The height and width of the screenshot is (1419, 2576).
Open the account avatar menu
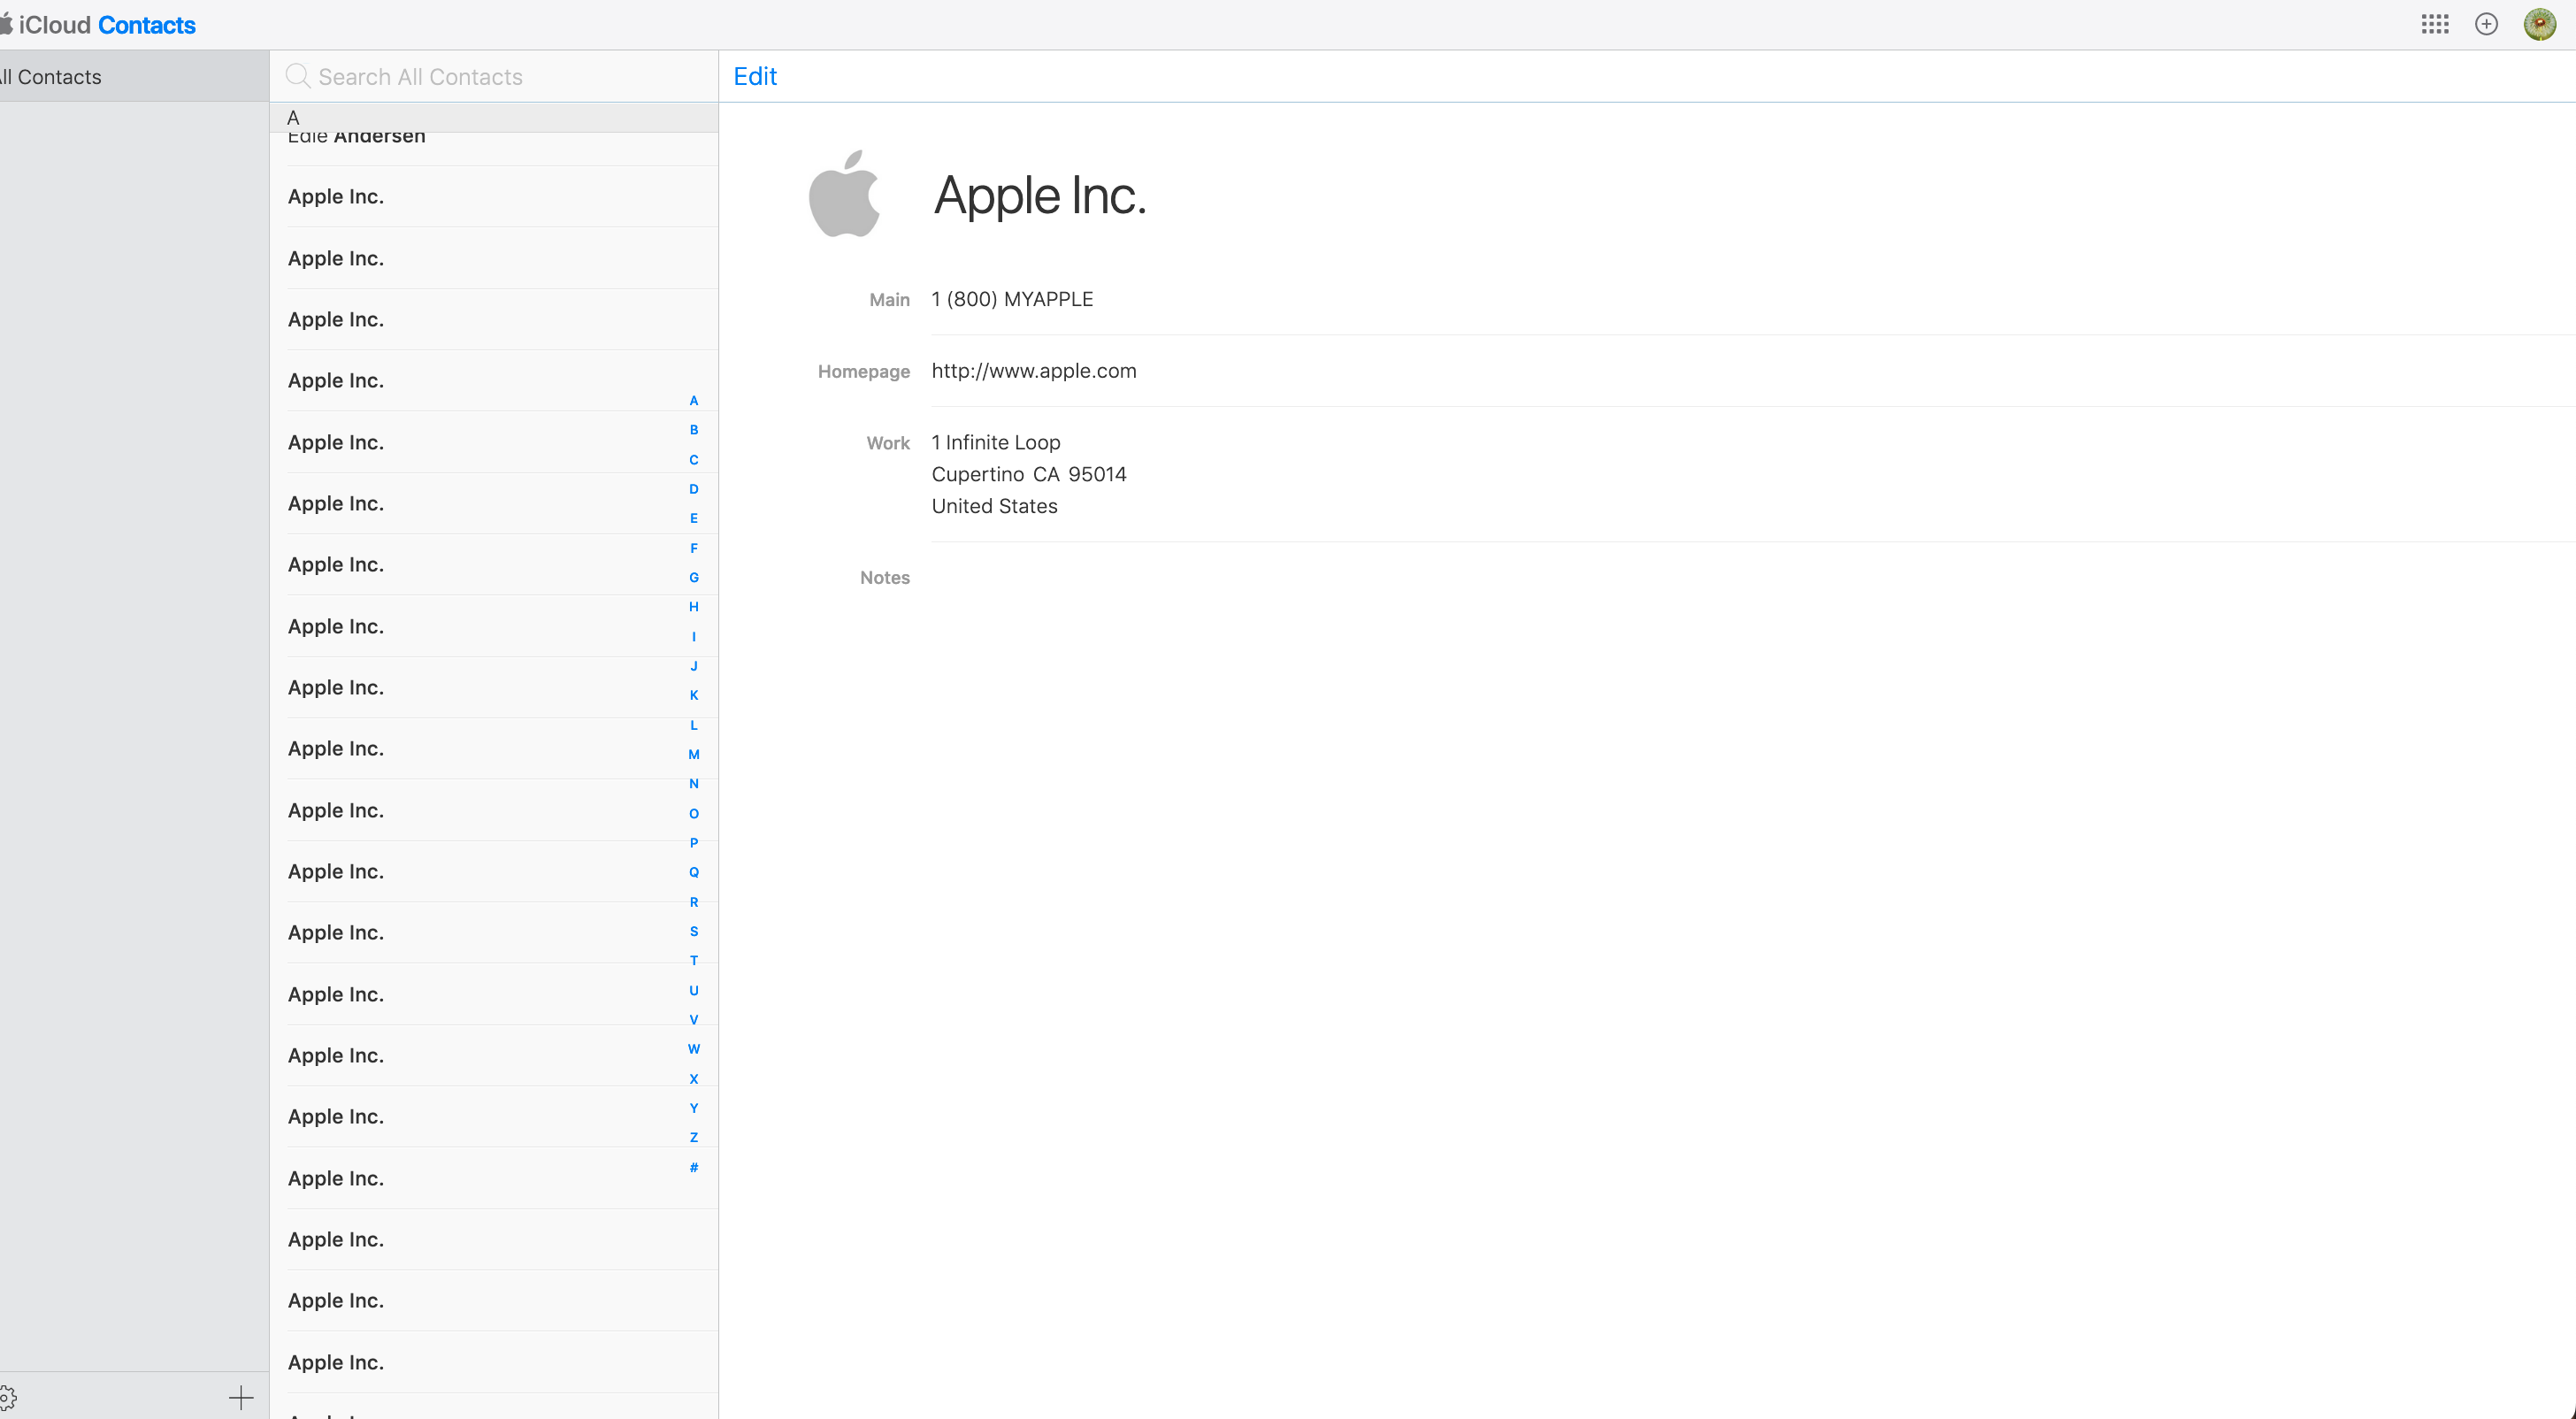pyautogui.click(x=2540, y=24)
